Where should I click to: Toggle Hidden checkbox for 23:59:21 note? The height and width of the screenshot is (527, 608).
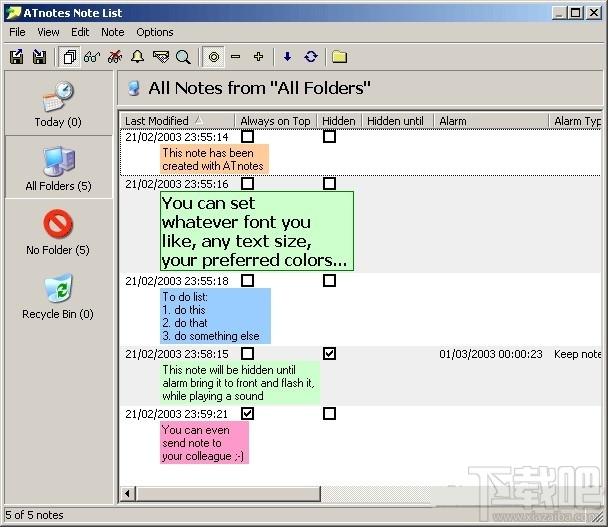point(329,413)
